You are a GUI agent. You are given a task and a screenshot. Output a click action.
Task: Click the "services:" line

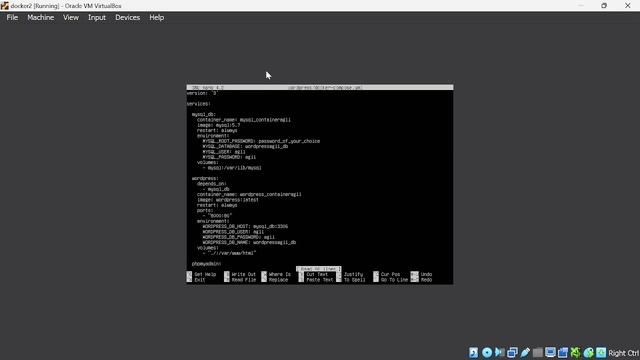coord(198,104)
